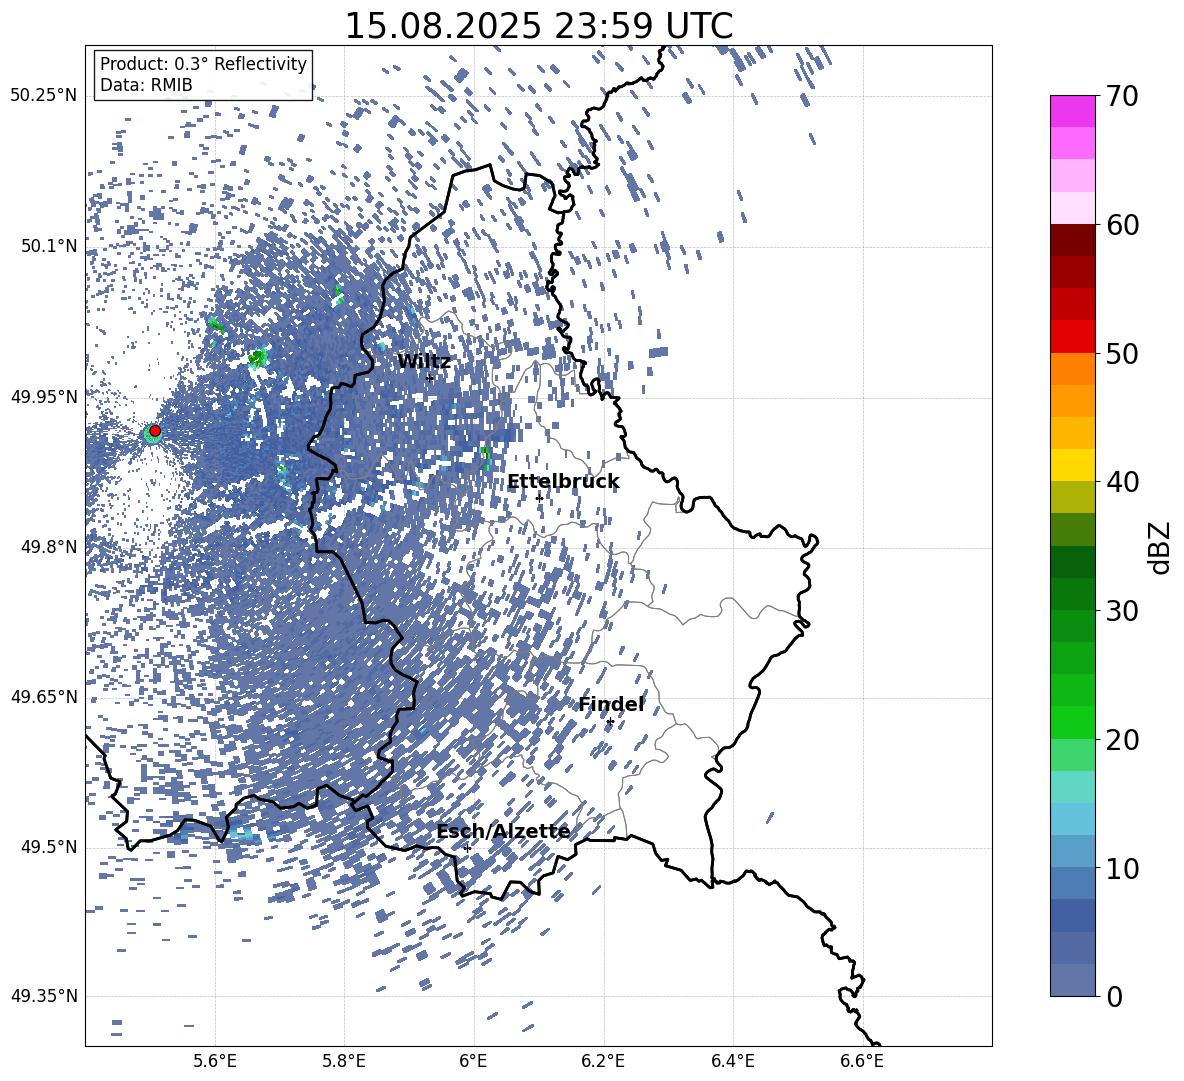Screen dimensions: 1184x1081
Task: Click the 0 value on the colorbar
Action: [1115, 996]
